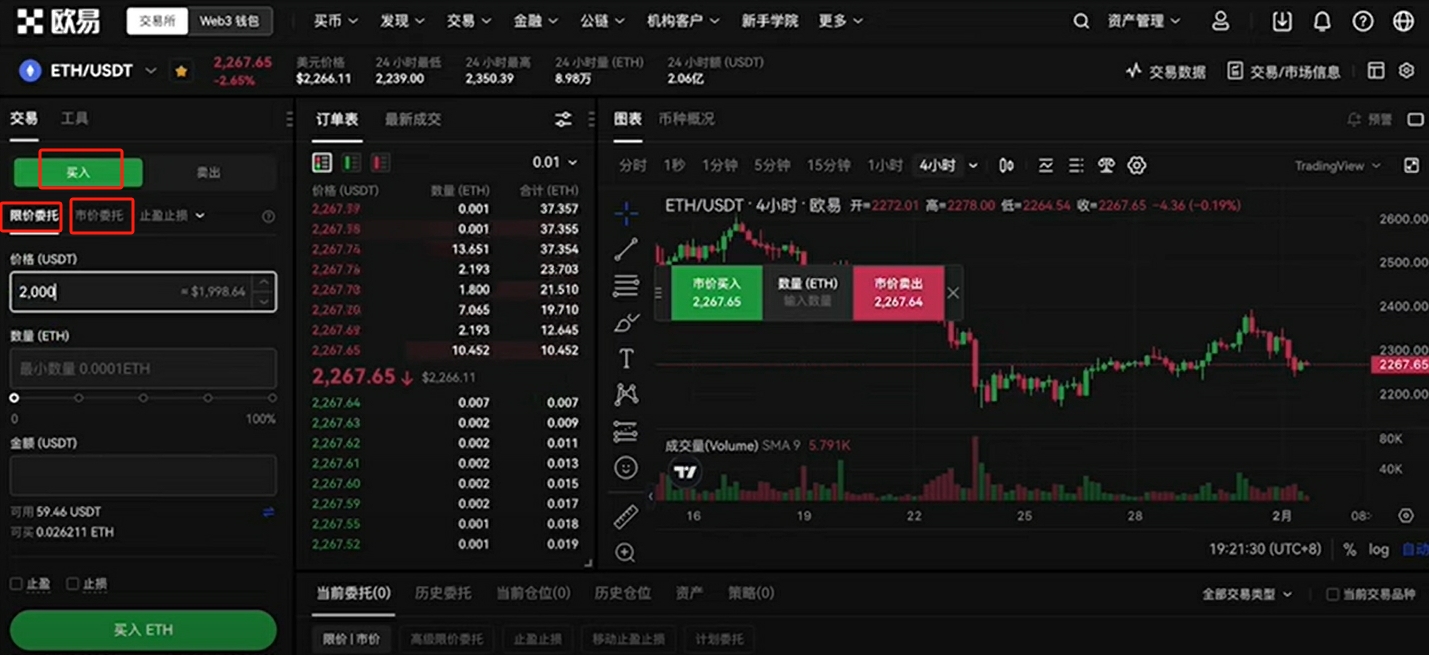Viewport: 1429px width, 655px height.
Task: Open the language globe icon
Action: pos(1403,21)
